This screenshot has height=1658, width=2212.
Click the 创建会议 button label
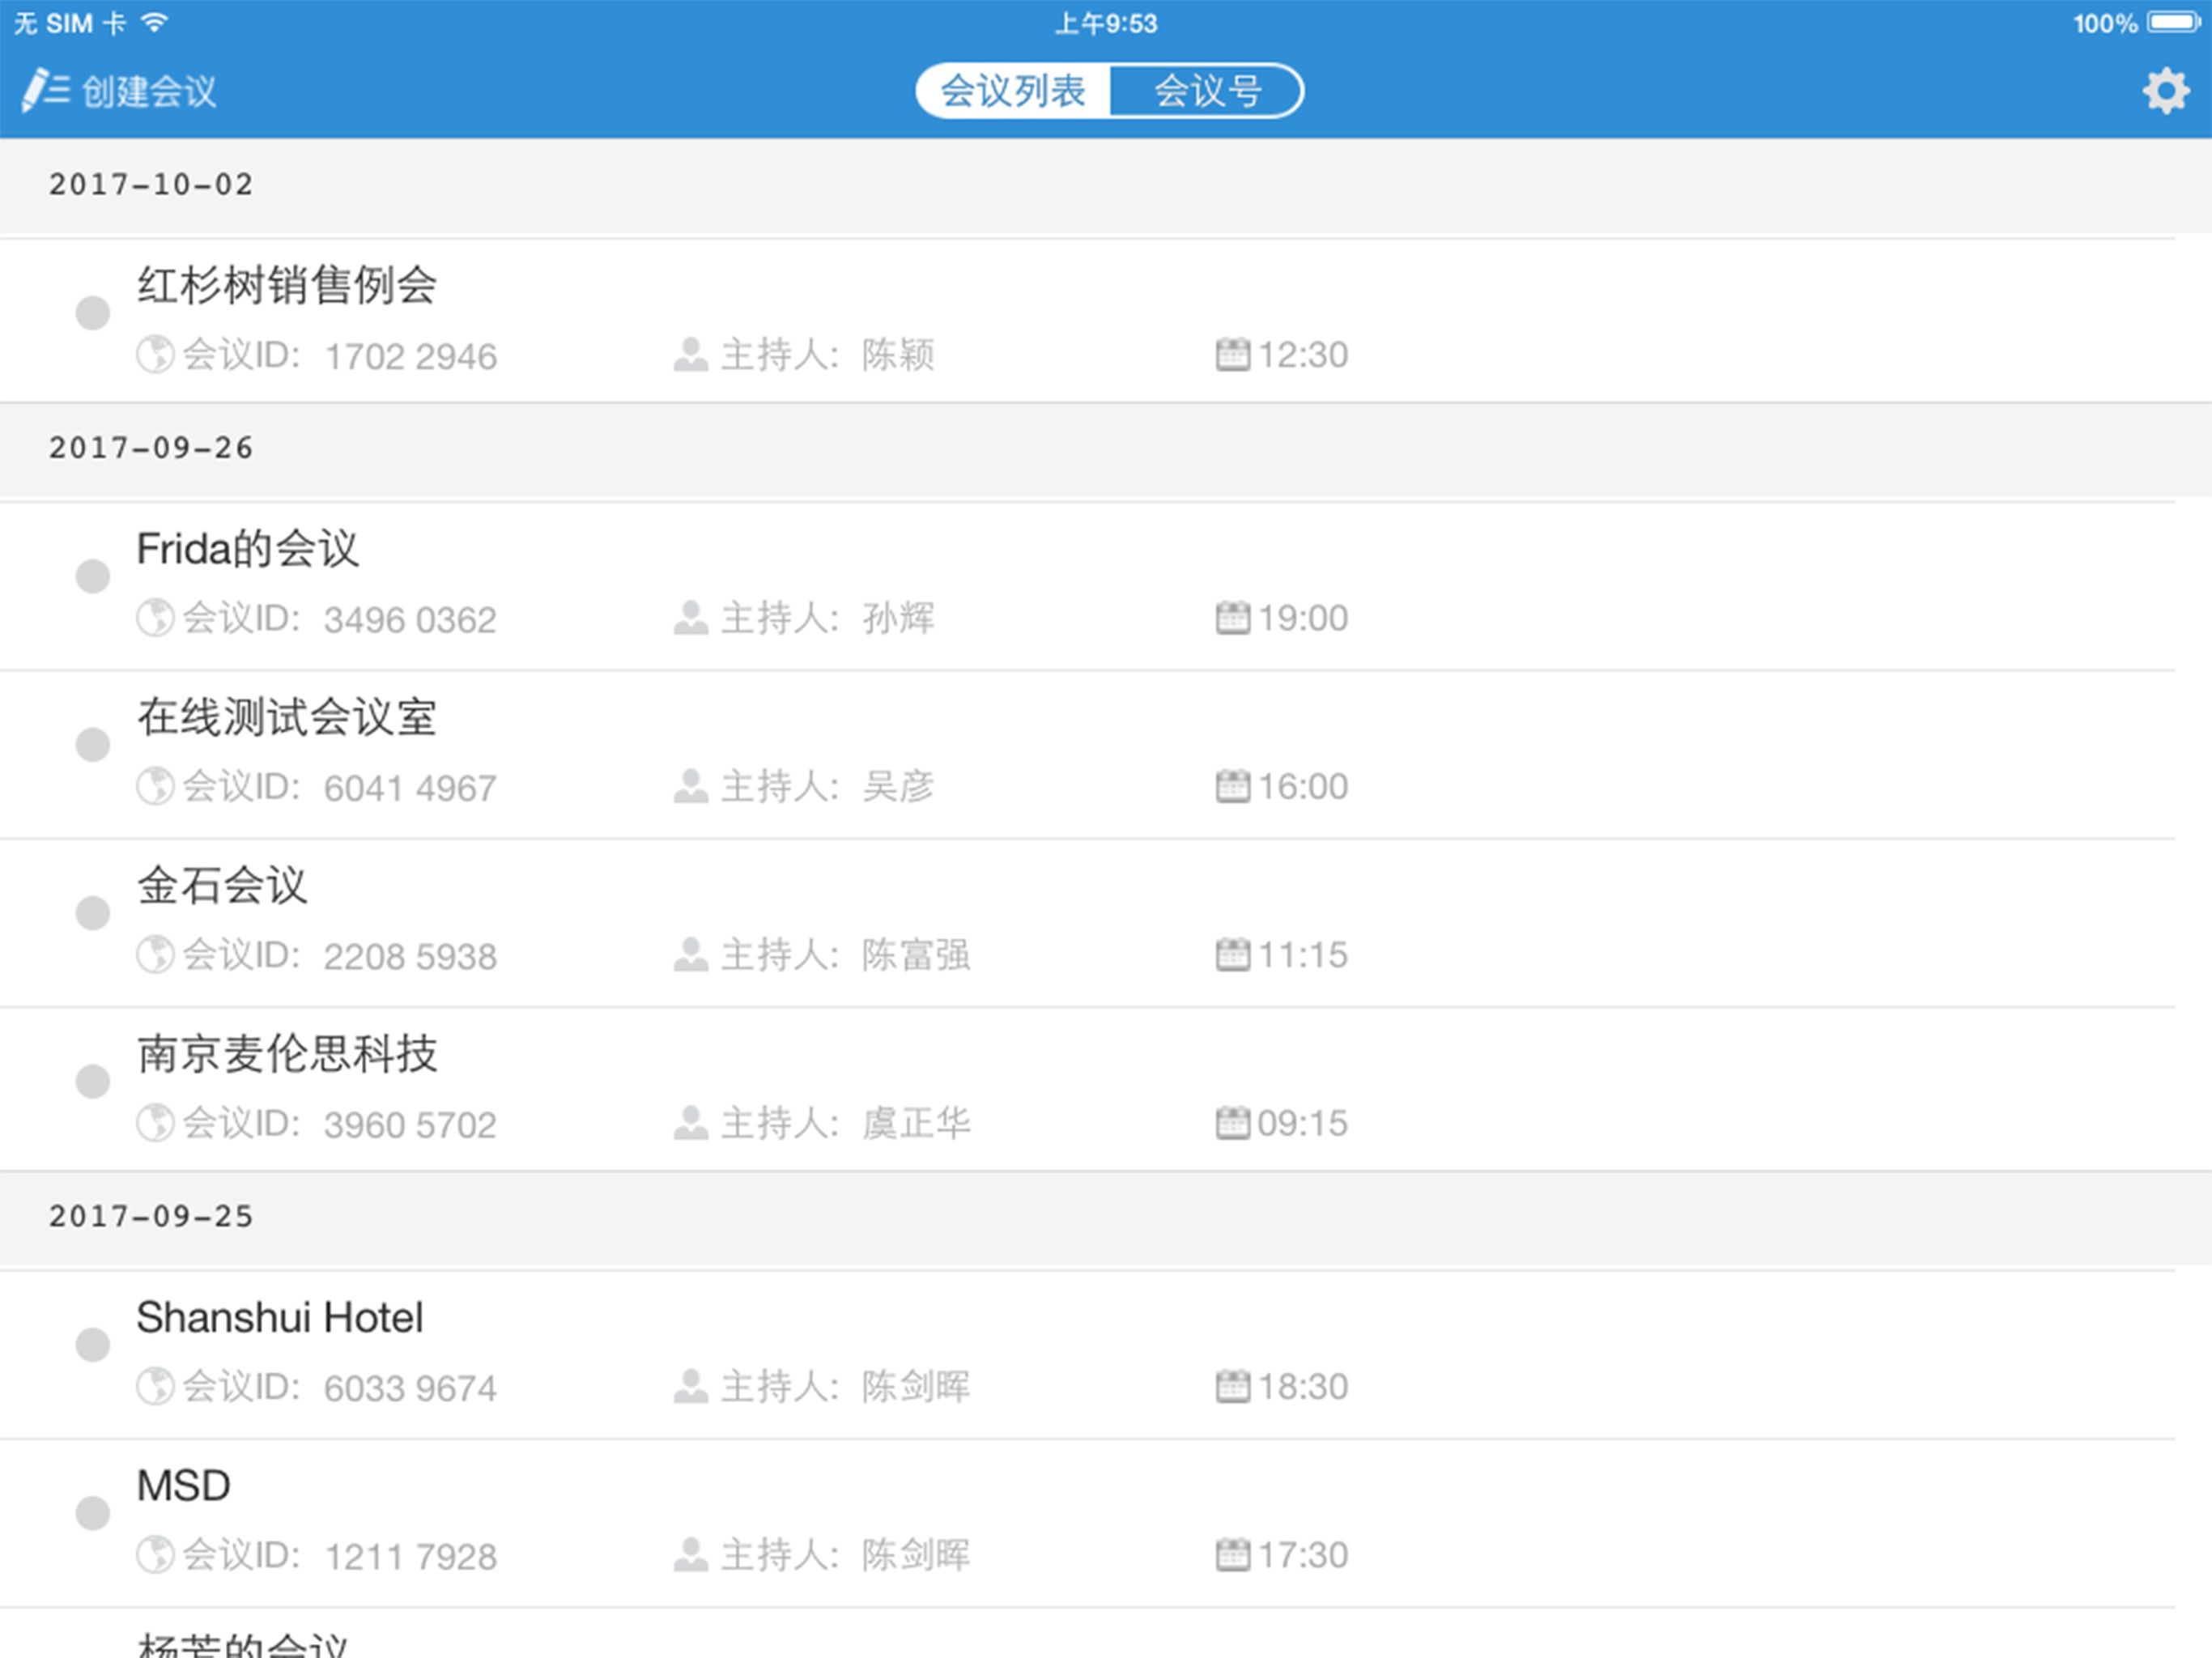click(149, 91)
